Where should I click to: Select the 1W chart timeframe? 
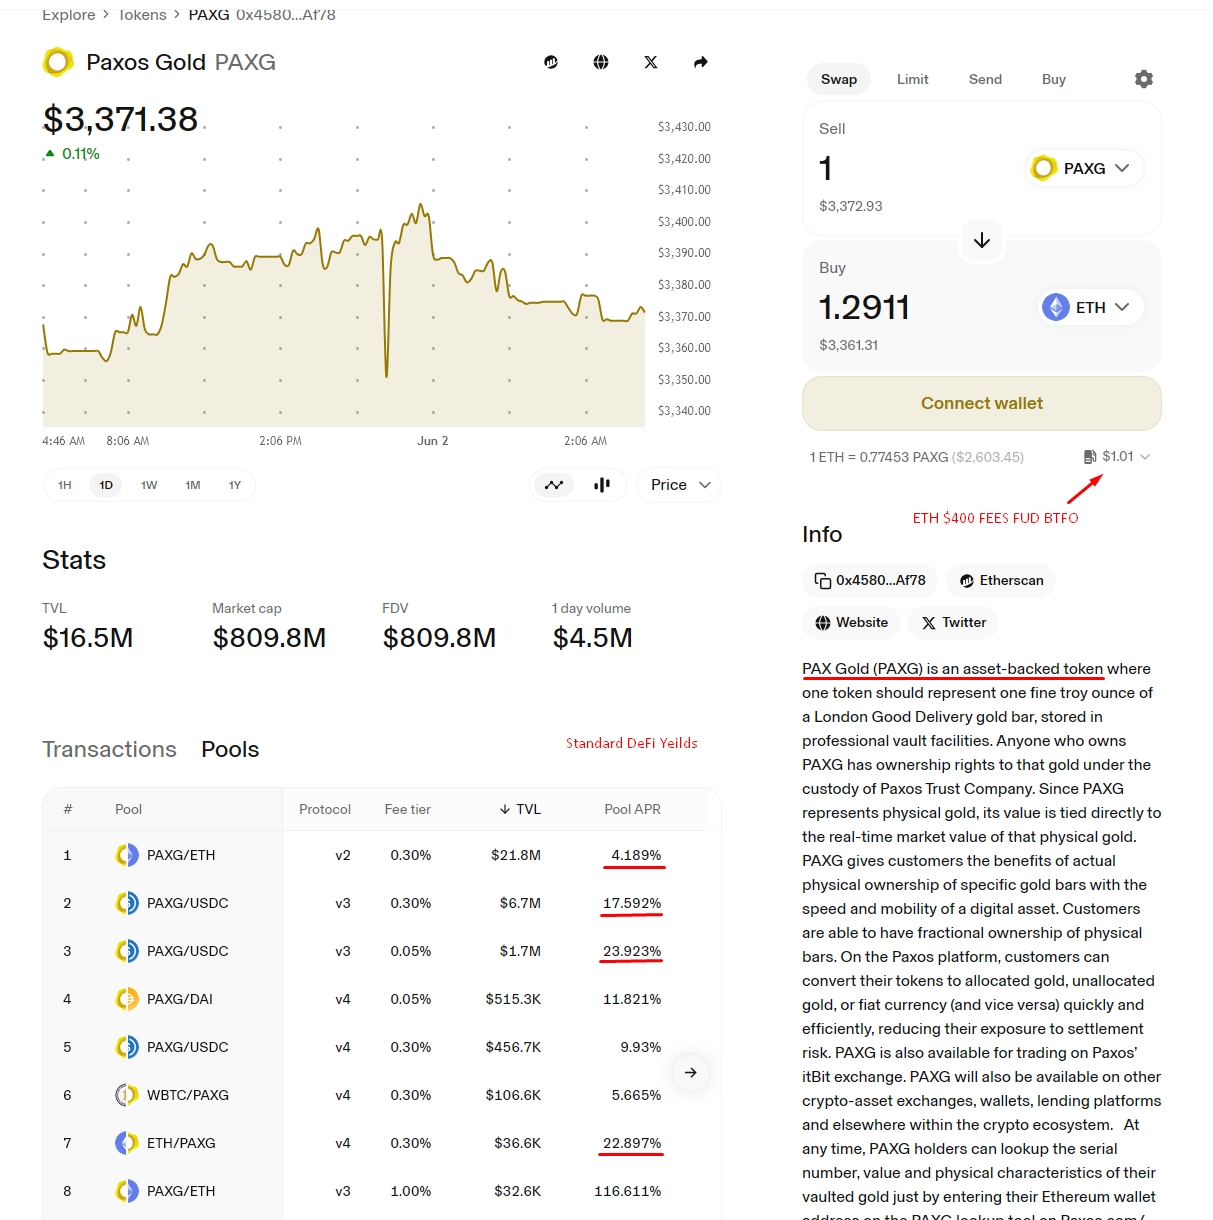(149, 485)
